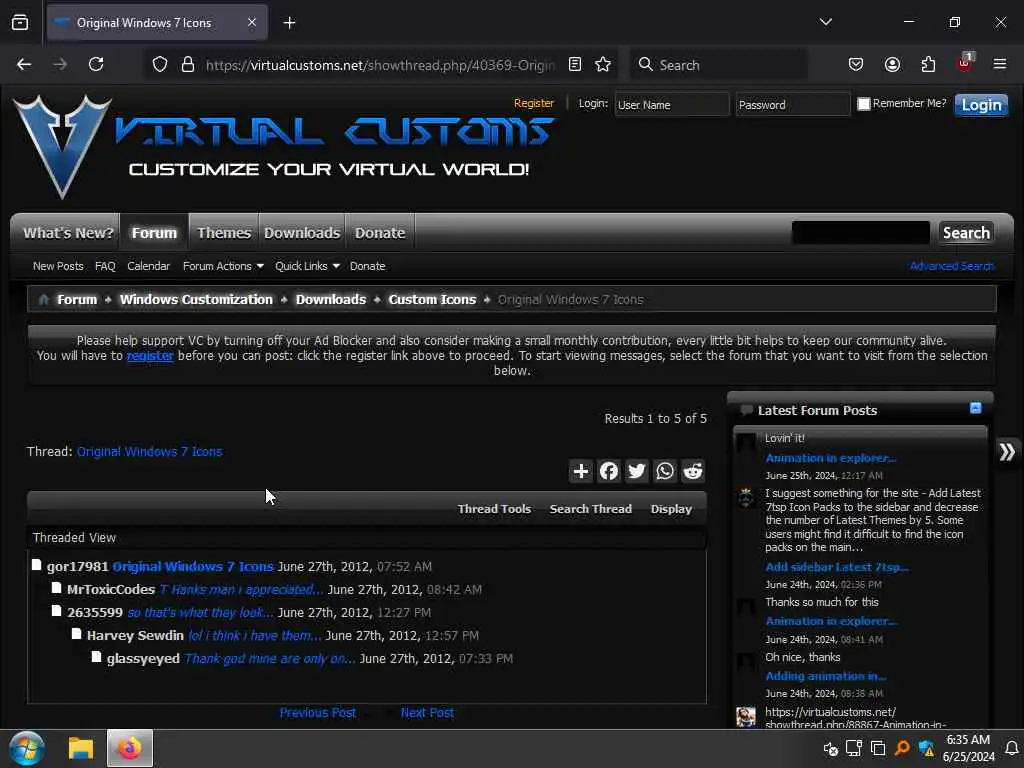Open the Extensions puzzle icon

(928, 64)
